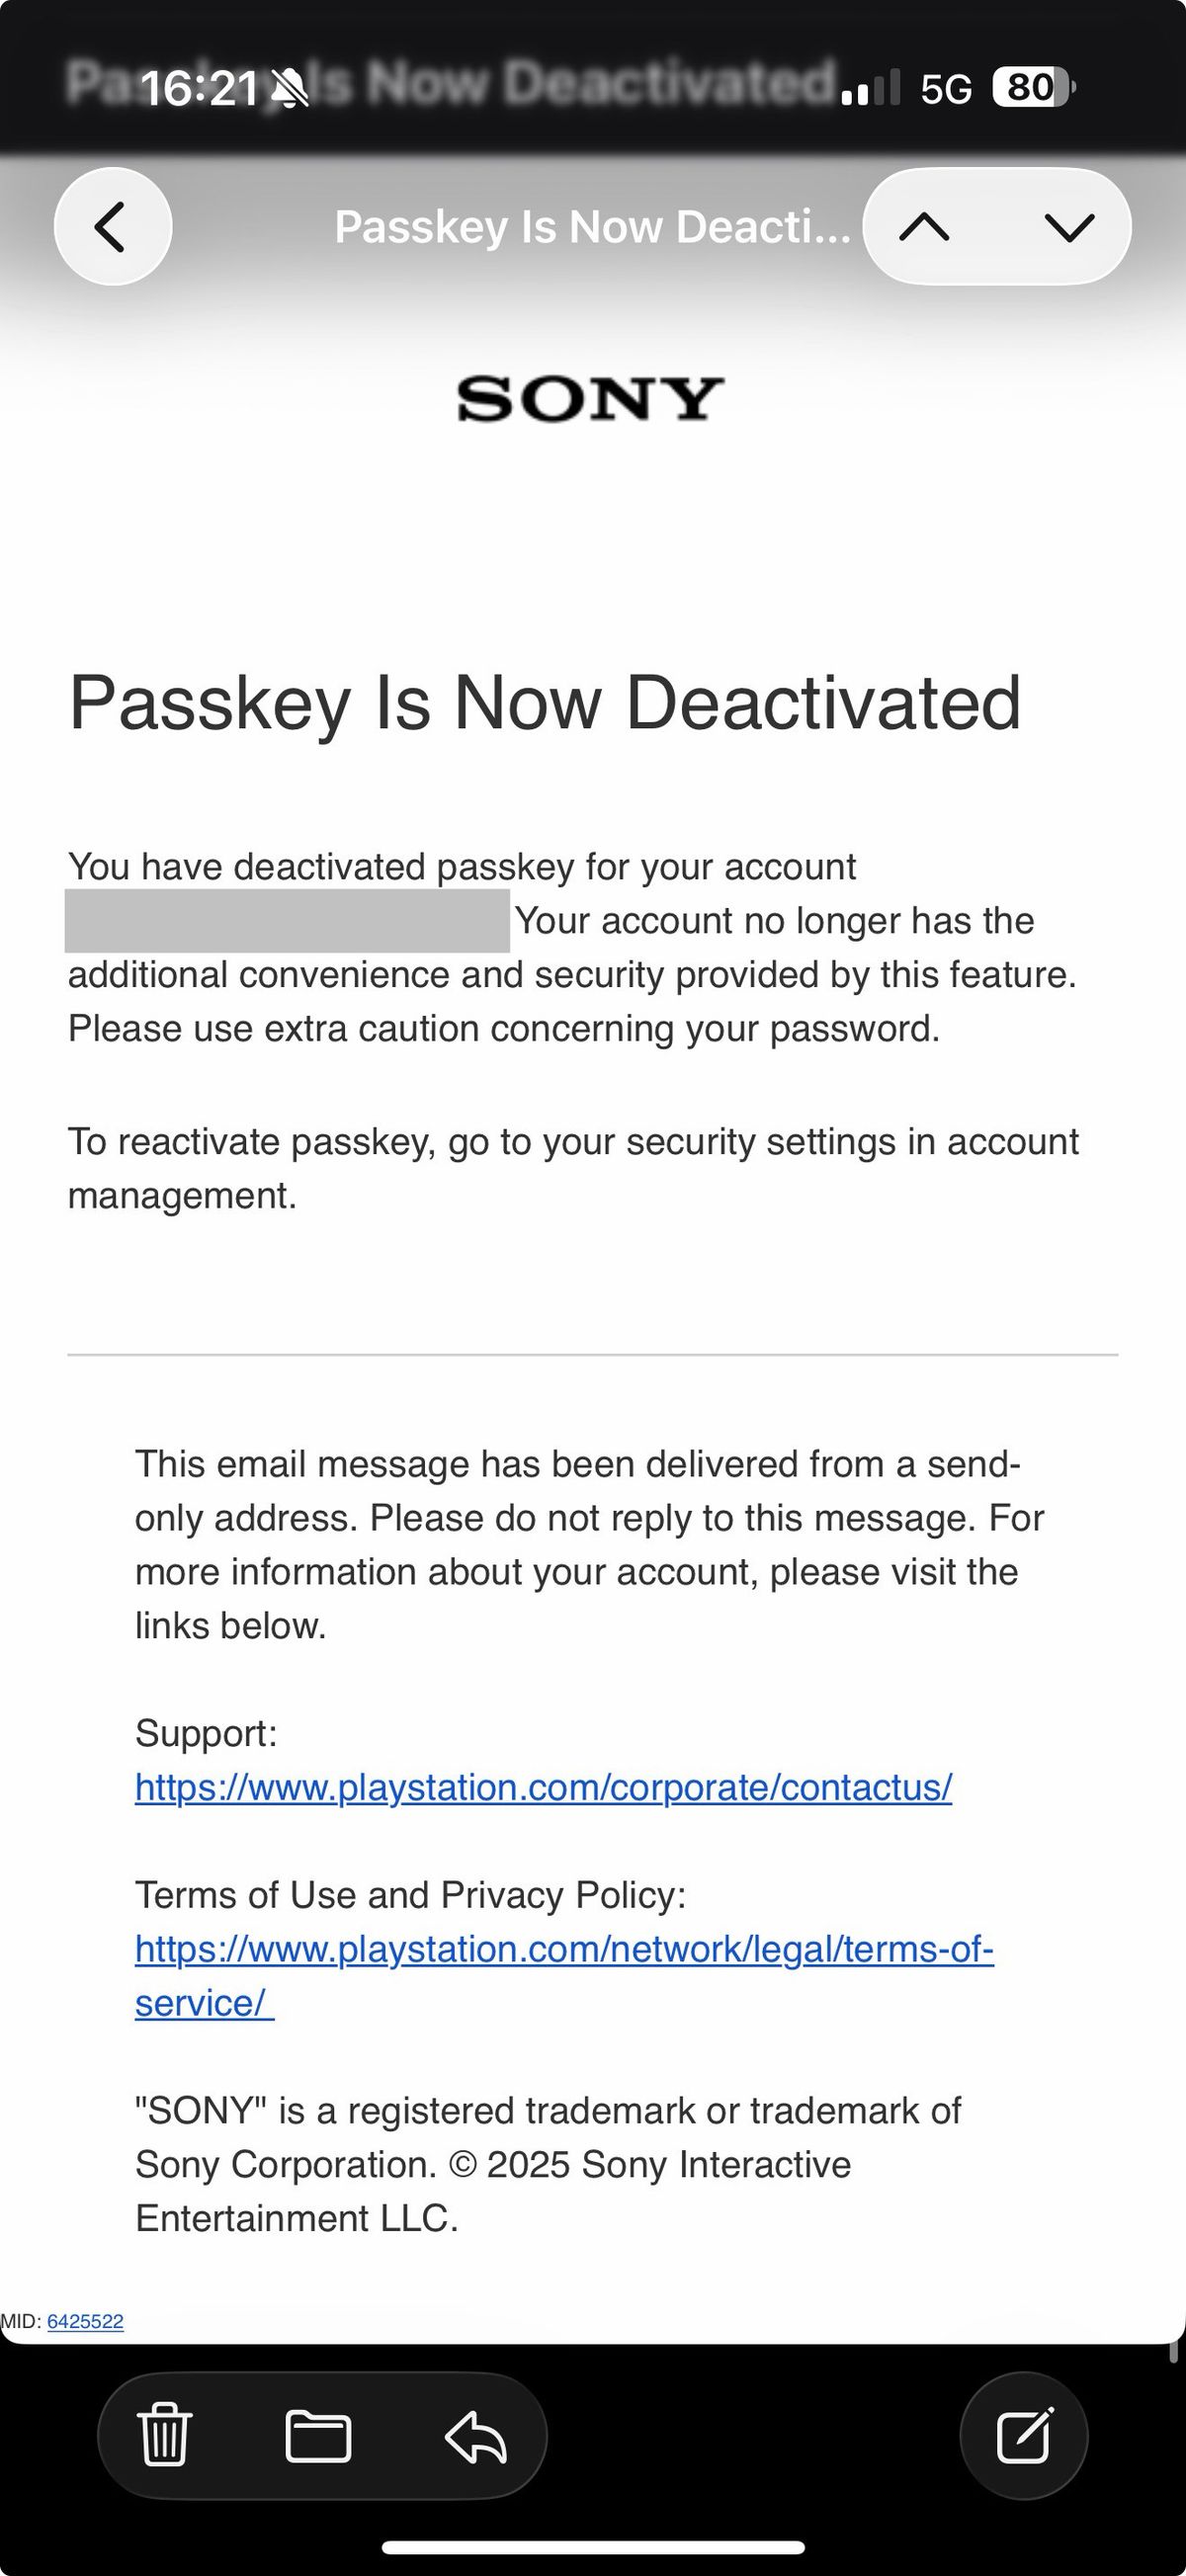Viewport: 1186px width, 2576px height.
Task: Tap the 'Passkey Is Now Deactivated' heading
Action: [545, 703]
